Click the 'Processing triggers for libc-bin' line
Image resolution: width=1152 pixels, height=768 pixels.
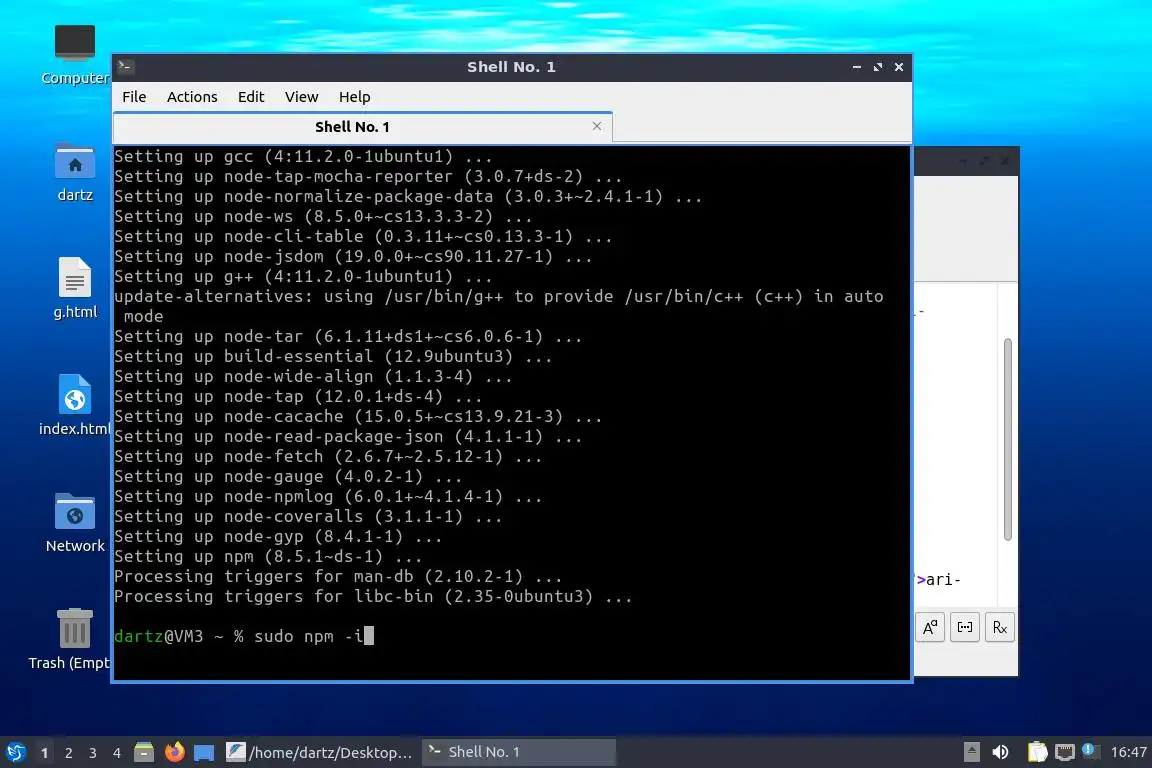373,596
